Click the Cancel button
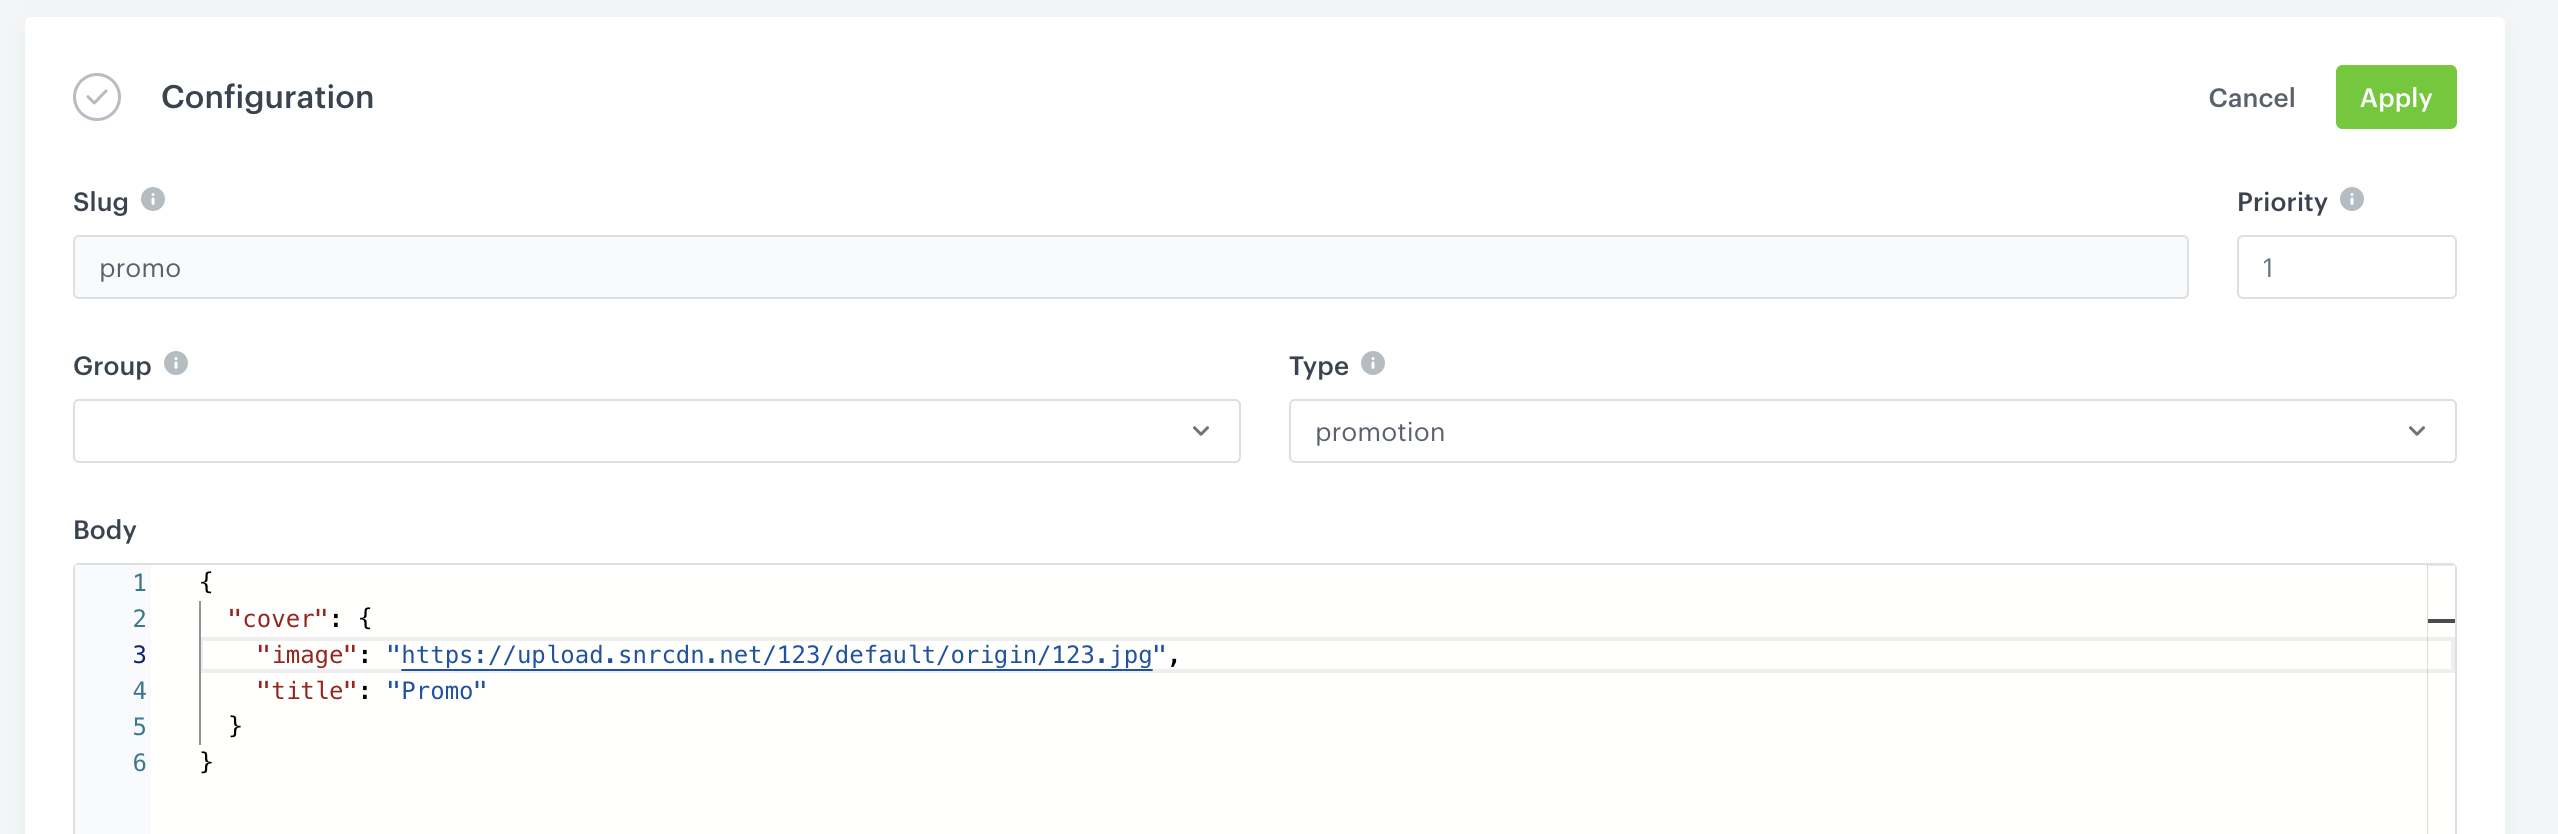This screenshot has height=834, width=2558. pos(2251,98)
